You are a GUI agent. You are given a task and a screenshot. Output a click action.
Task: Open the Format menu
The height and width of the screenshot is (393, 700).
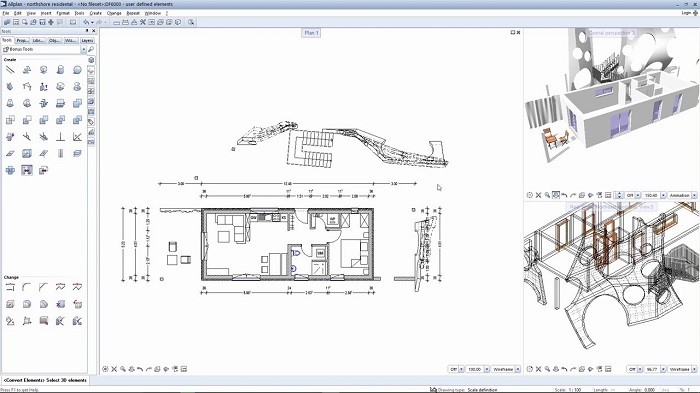tap(63, 13)
